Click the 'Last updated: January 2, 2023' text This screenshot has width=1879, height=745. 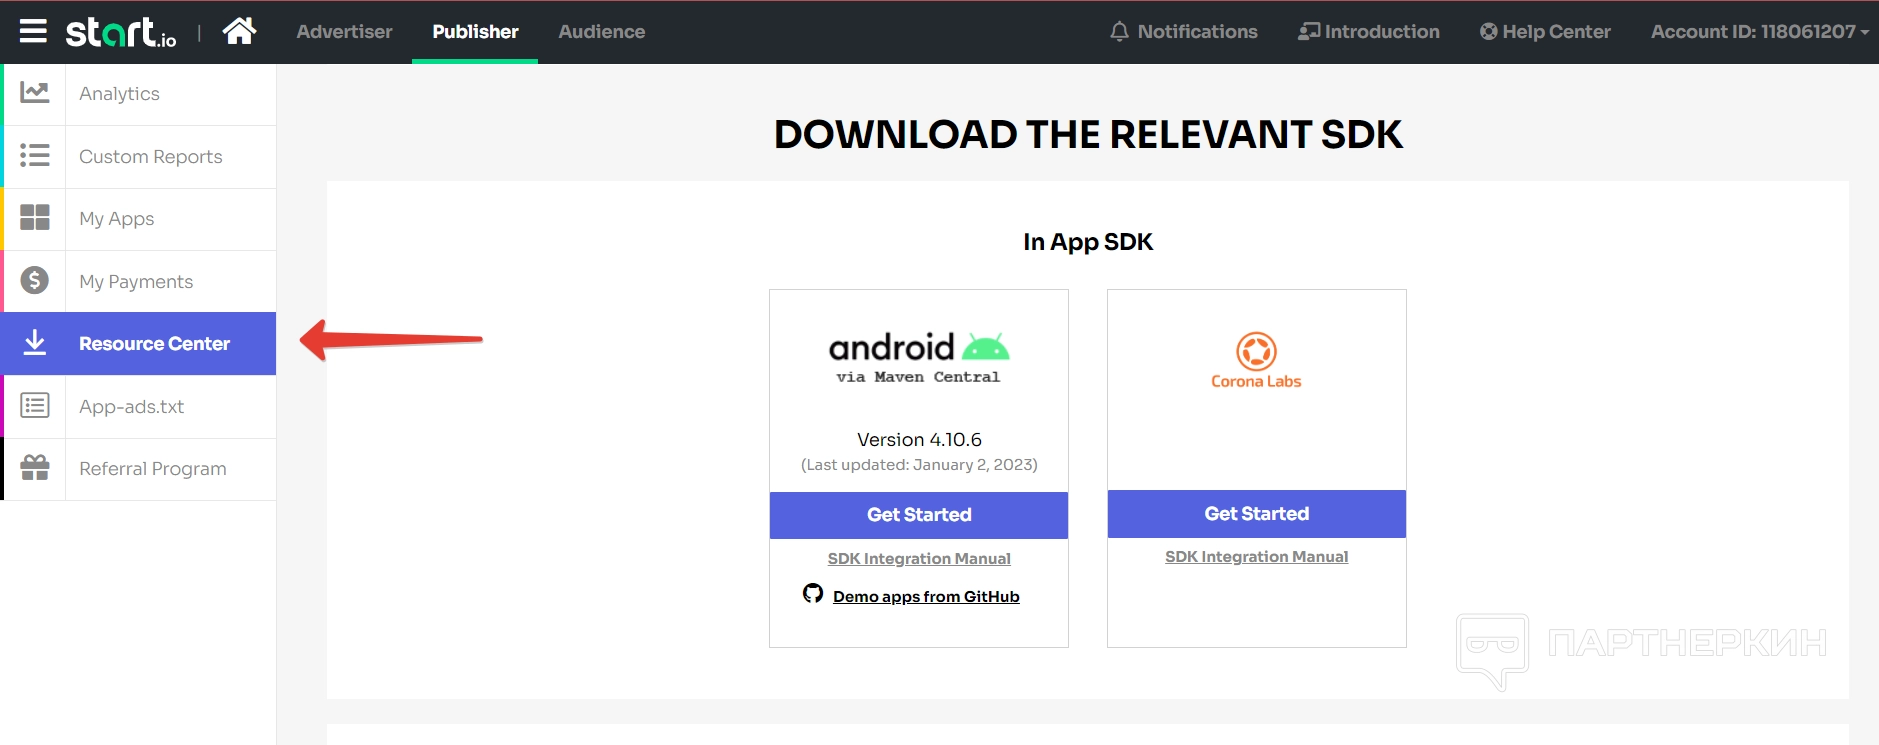point(919,465)
